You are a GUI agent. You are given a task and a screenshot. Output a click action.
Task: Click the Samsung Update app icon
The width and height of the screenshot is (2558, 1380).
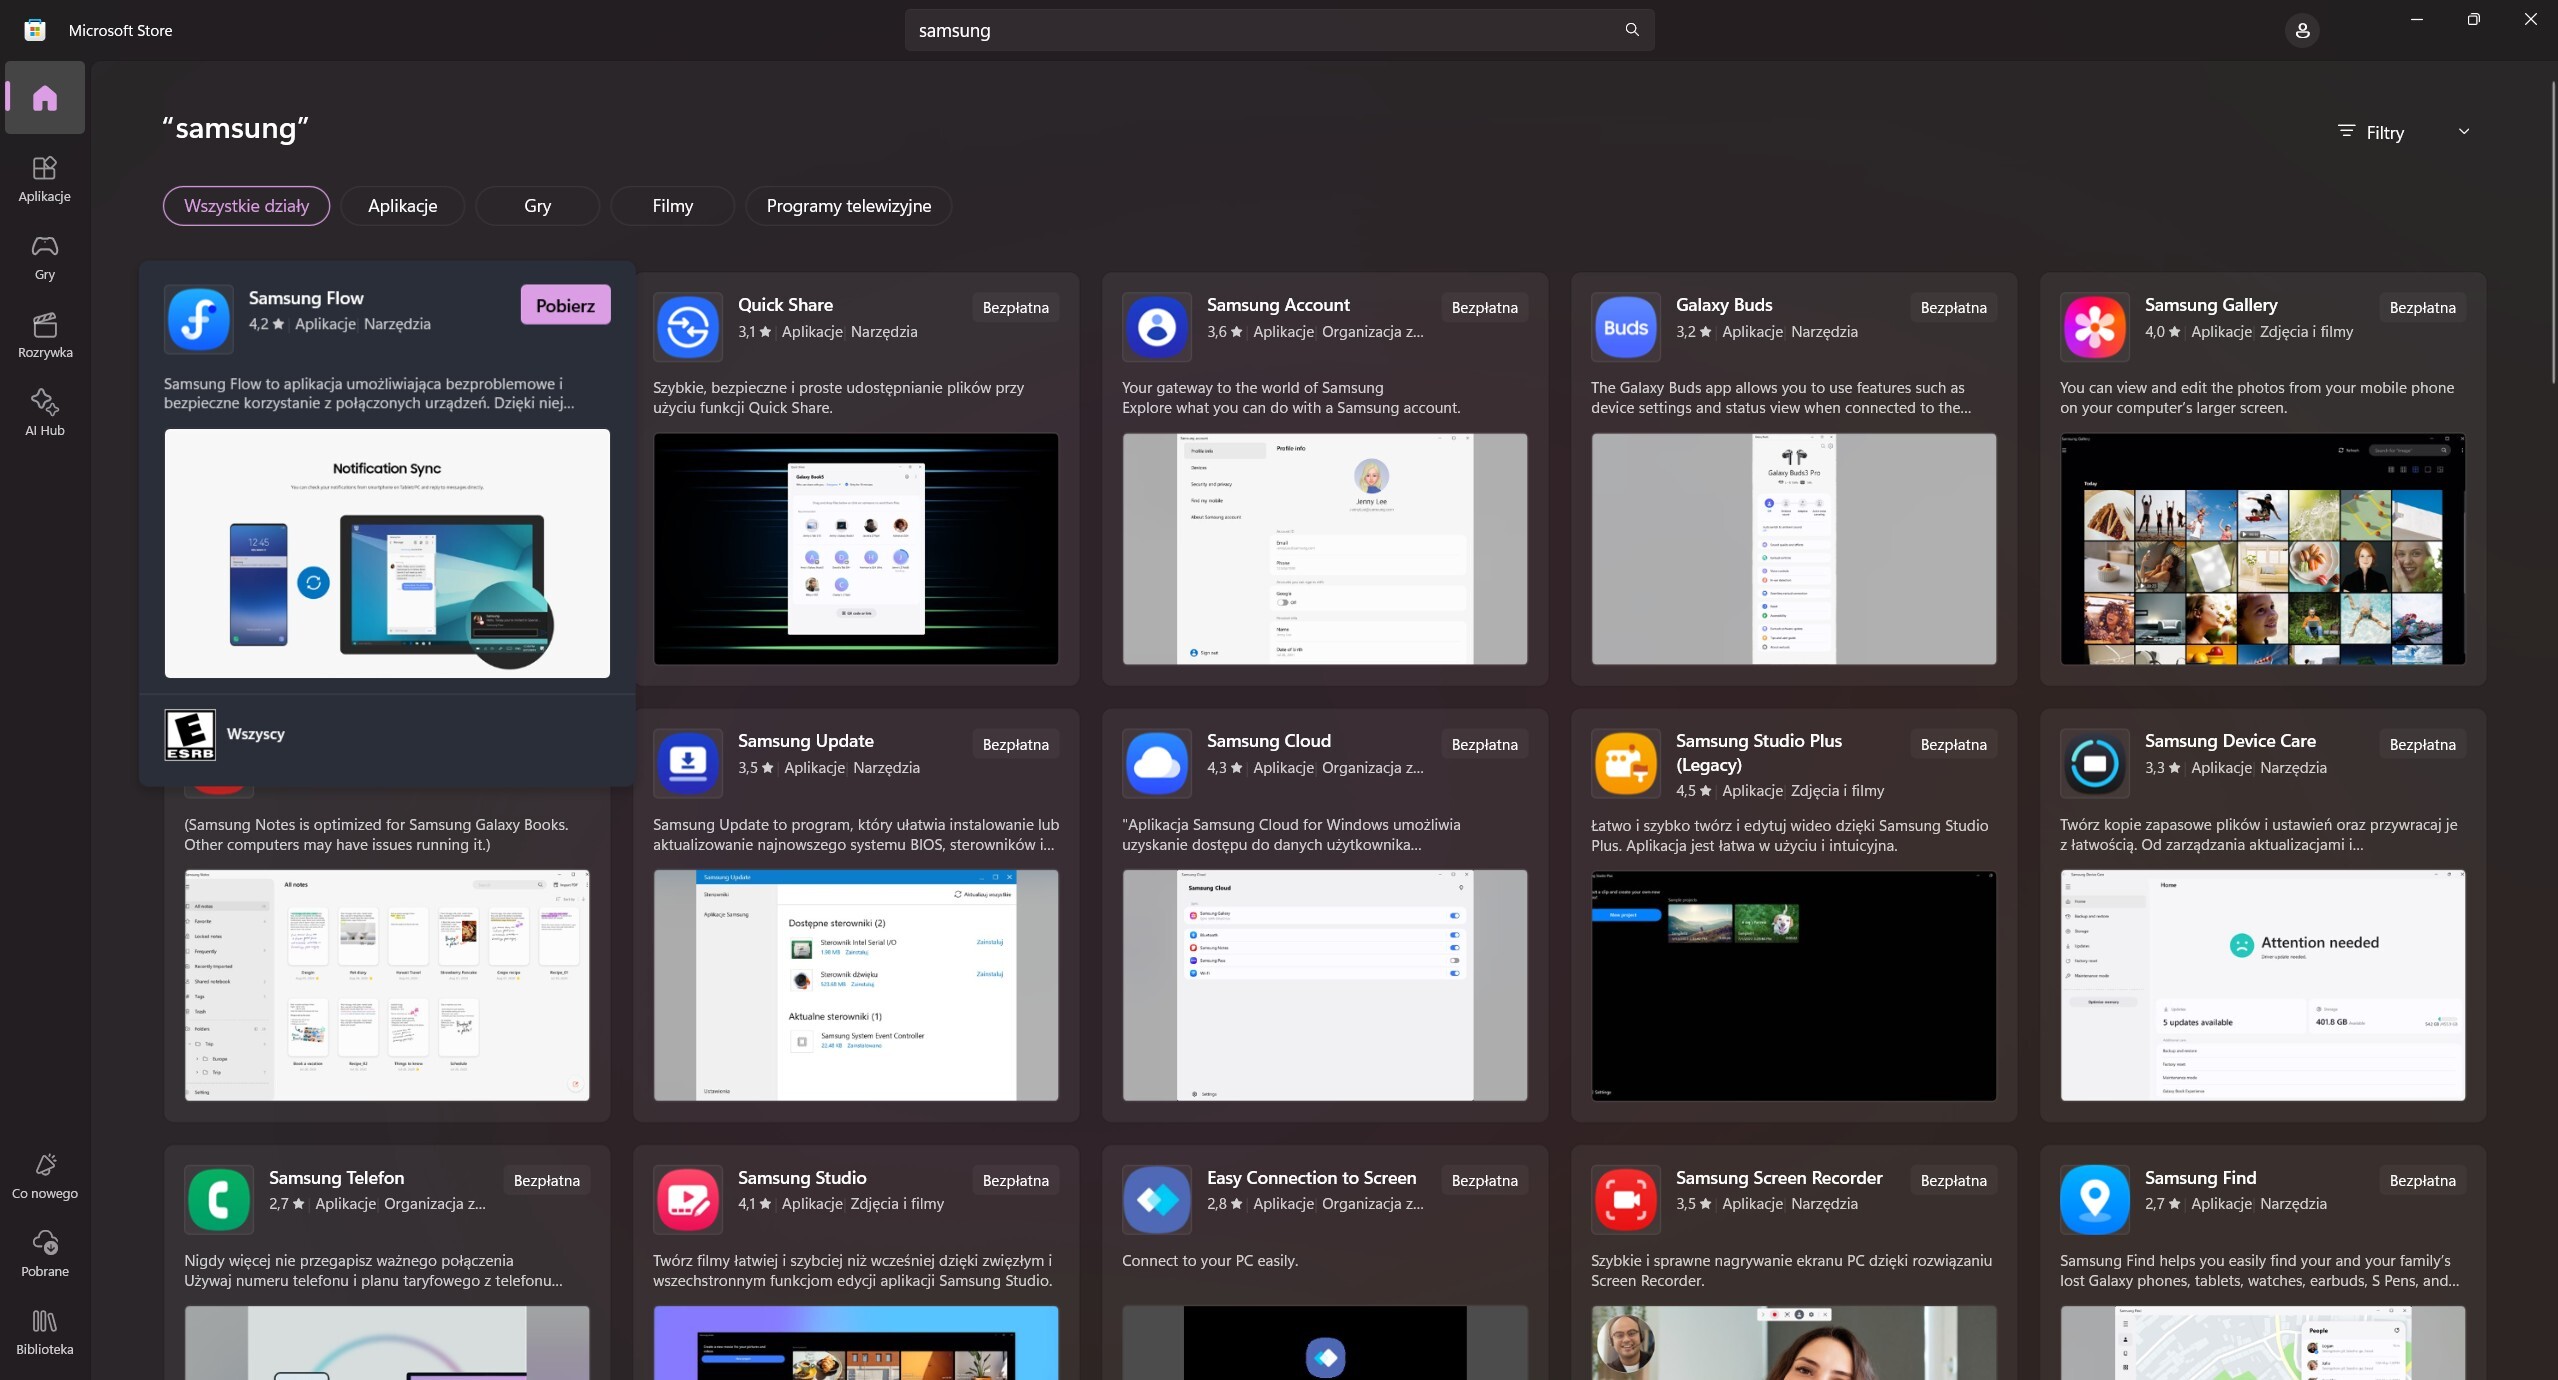[688, 763]
